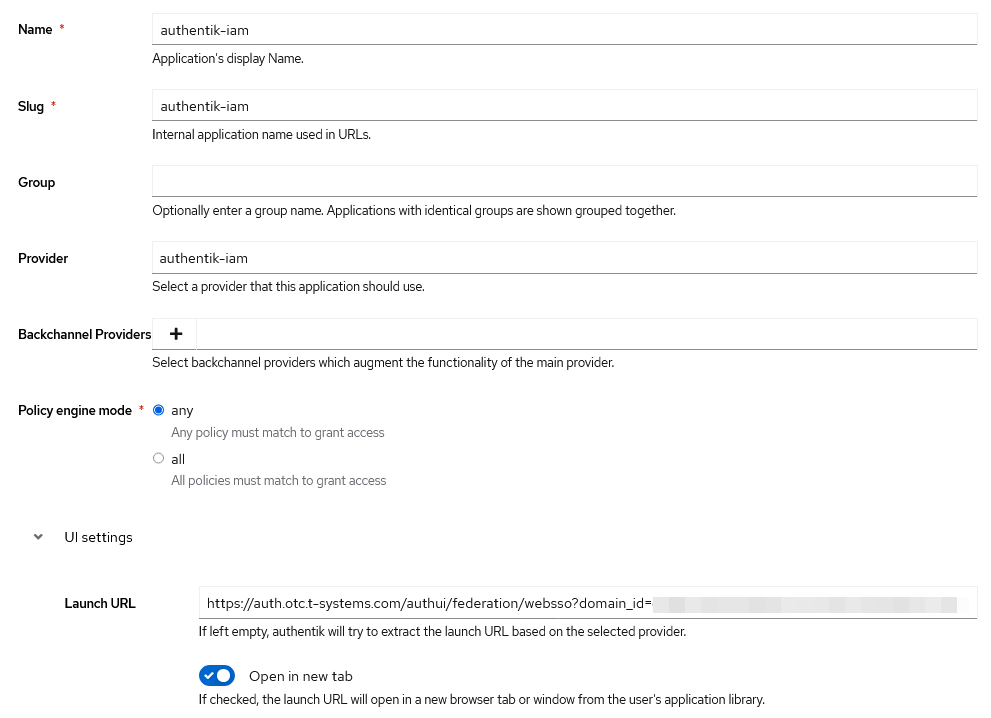
Task: Click the "UI settings" section title
Action: pyautogui.click(x=98, y=537)
